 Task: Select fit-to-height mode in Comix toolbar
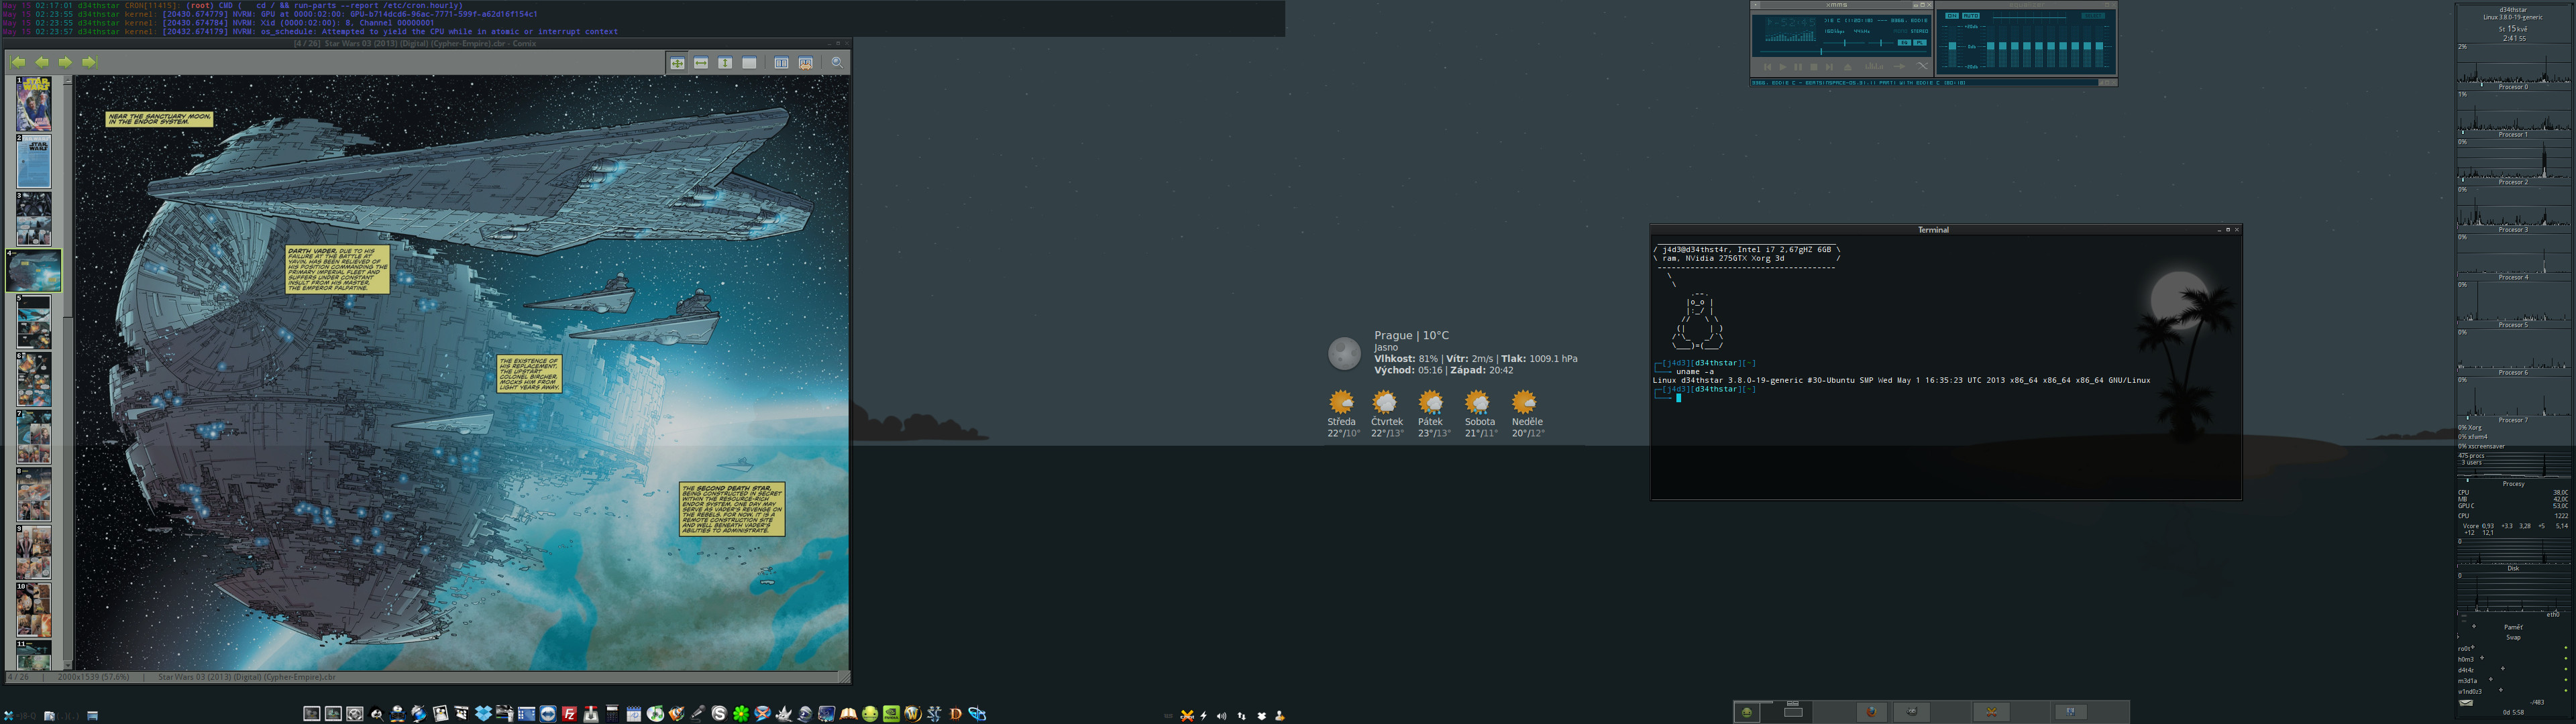(x=725, y=63)
